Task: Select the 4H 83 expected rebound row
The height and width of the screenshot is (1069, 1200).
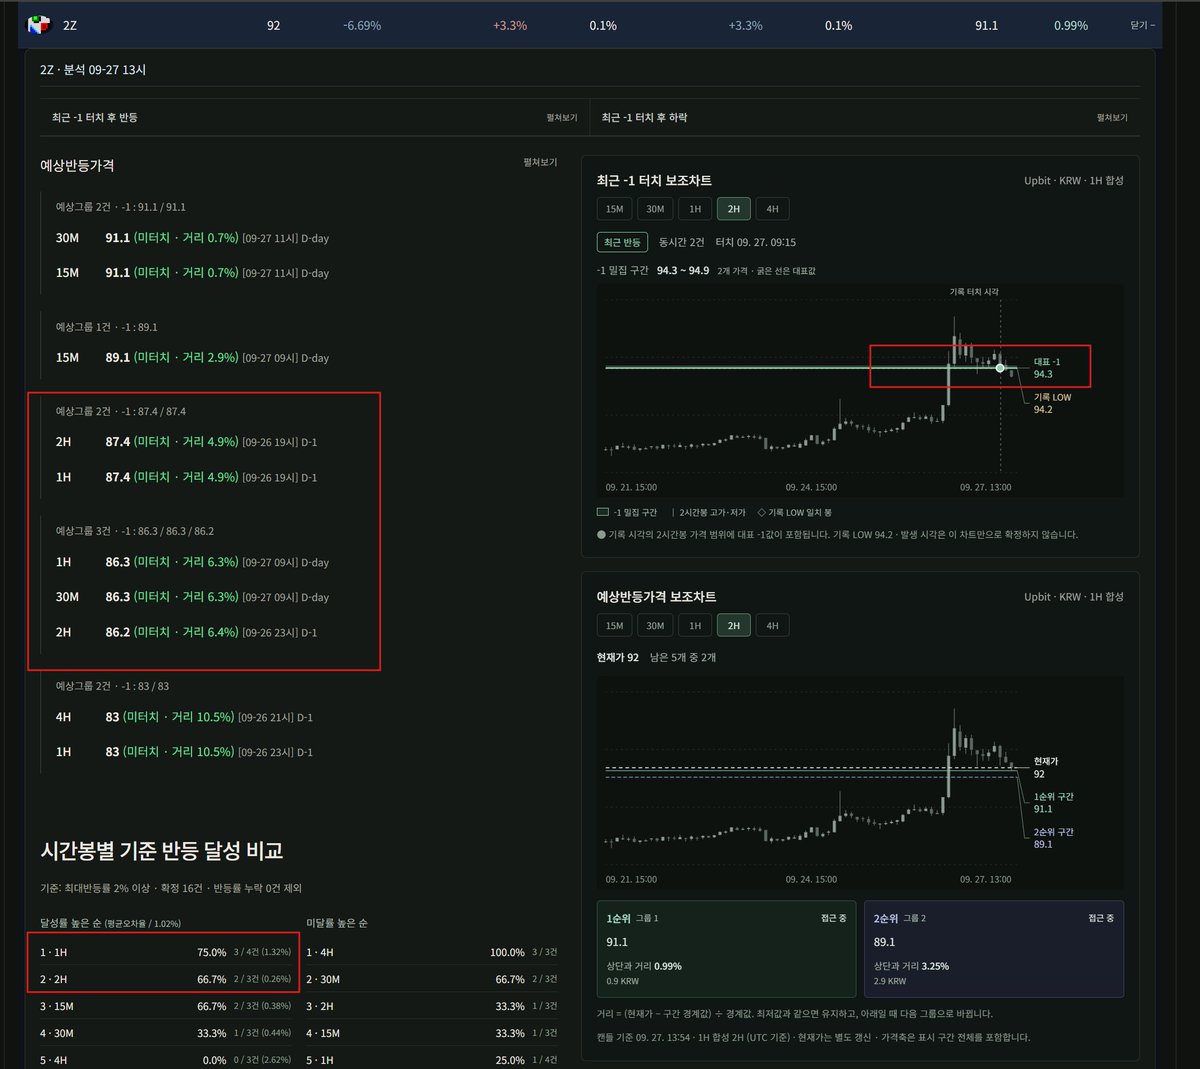Action: pos(185,717)
